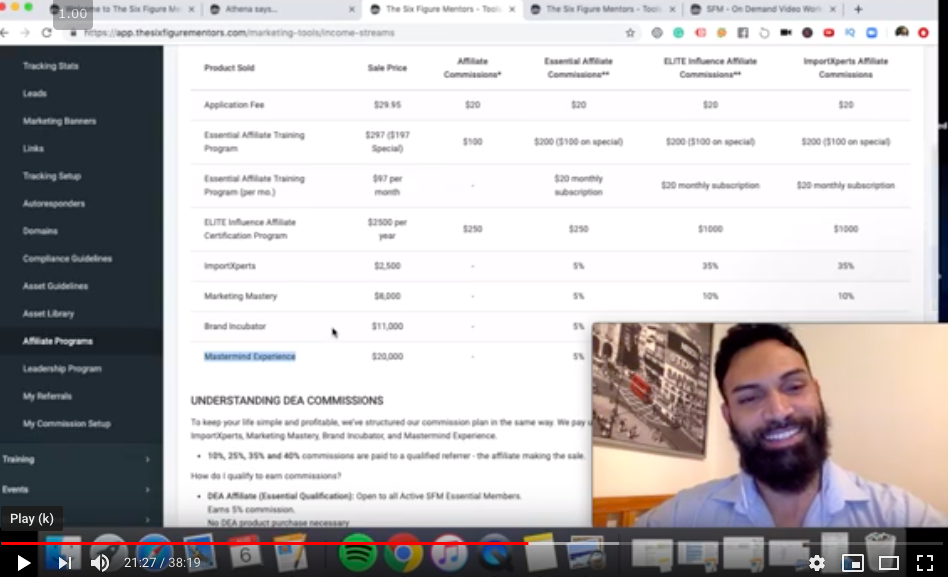Viewport: 948px width, 577px height.
Task: Click the Play button on video
Action: tap(23, 563)
